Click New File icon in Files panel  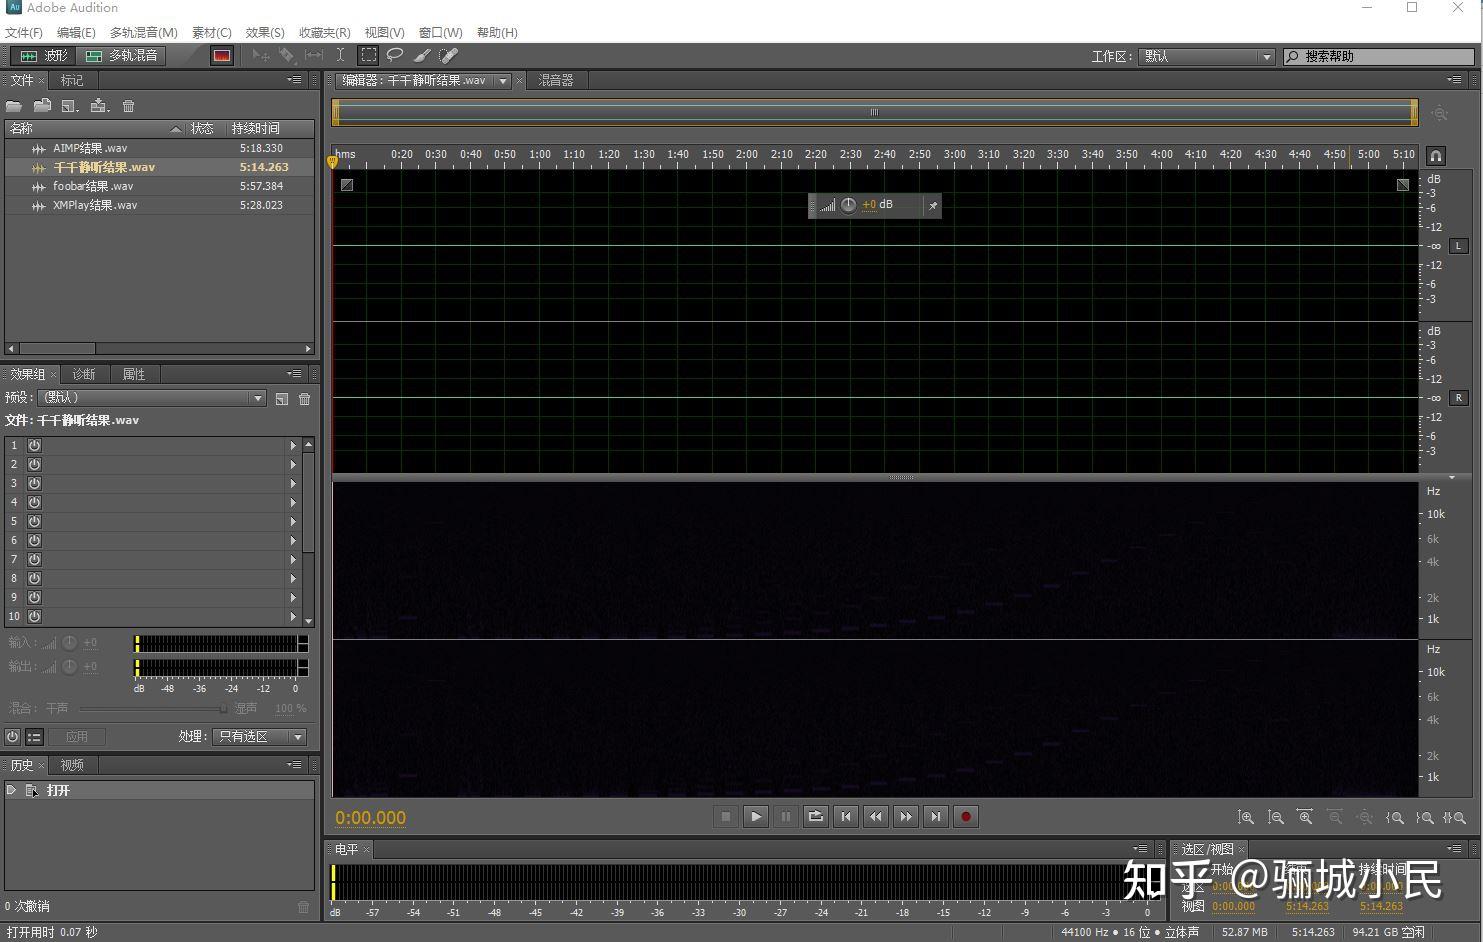point(70,106)
